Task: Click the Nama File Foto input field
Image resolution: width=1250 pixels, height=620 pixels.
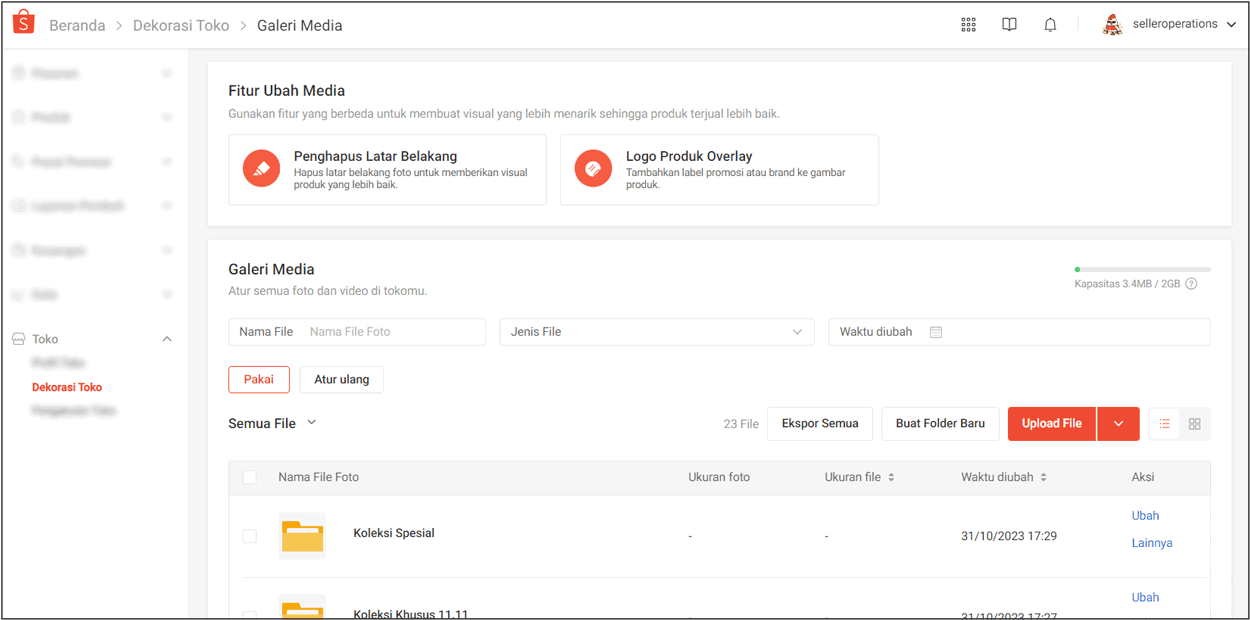Action: (392, 332)
